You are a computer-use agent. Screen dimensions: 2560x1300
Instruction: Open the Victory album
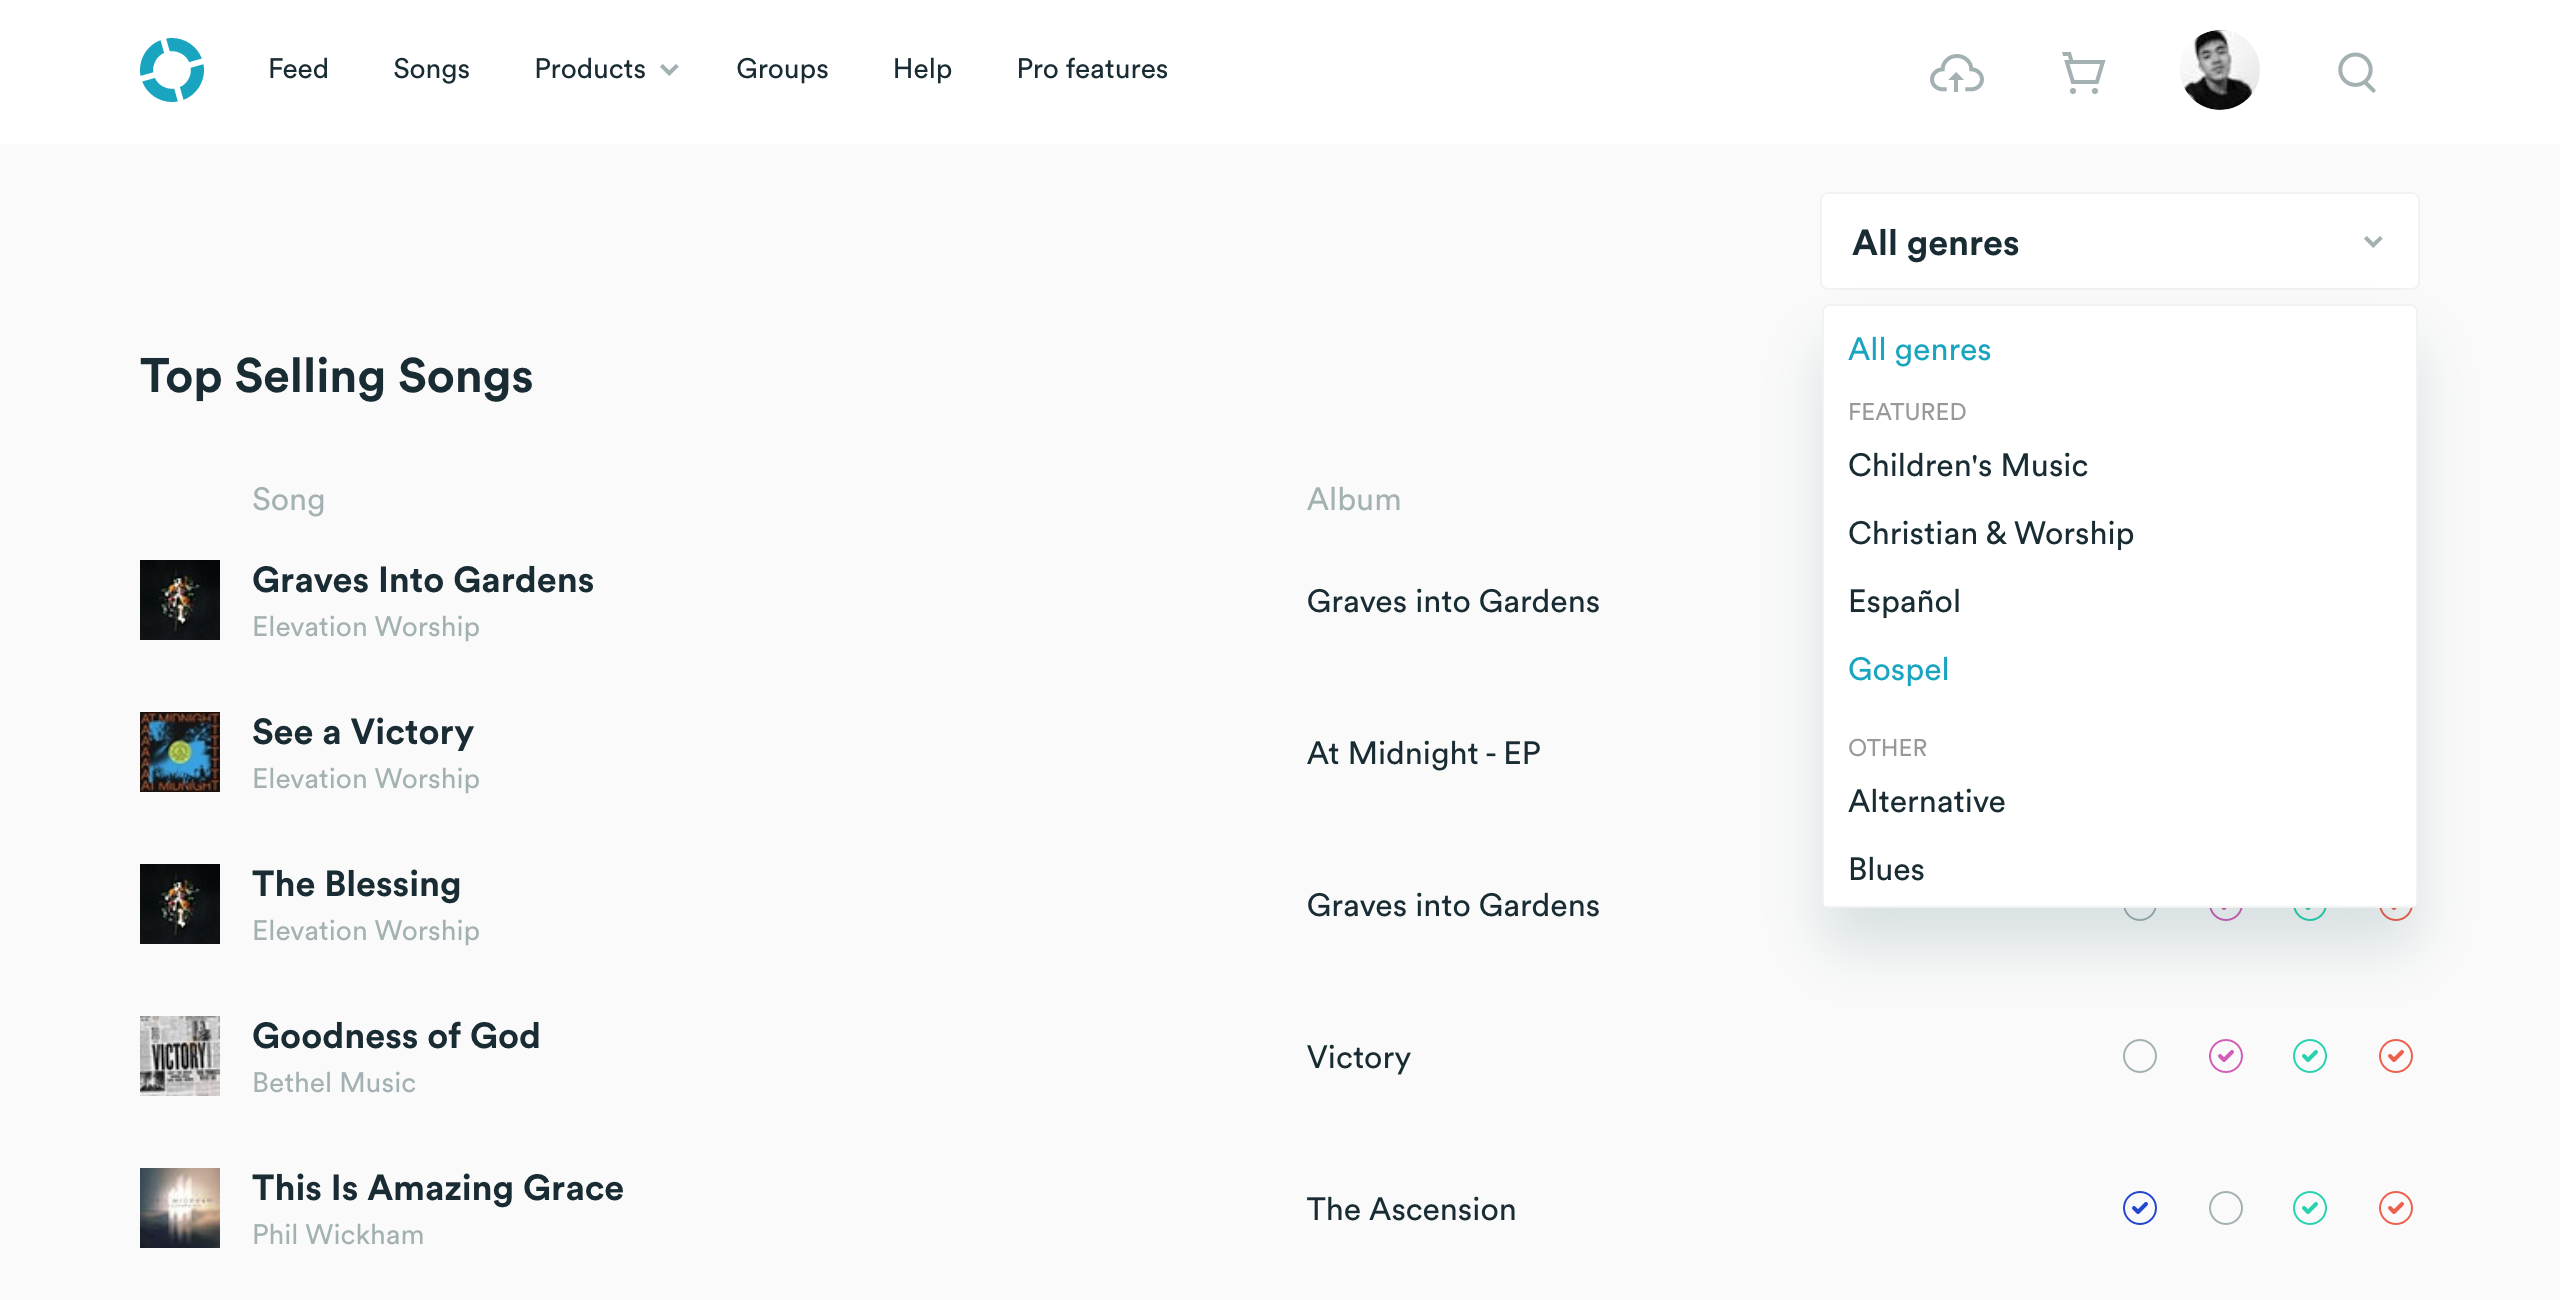[1358, 1057]
